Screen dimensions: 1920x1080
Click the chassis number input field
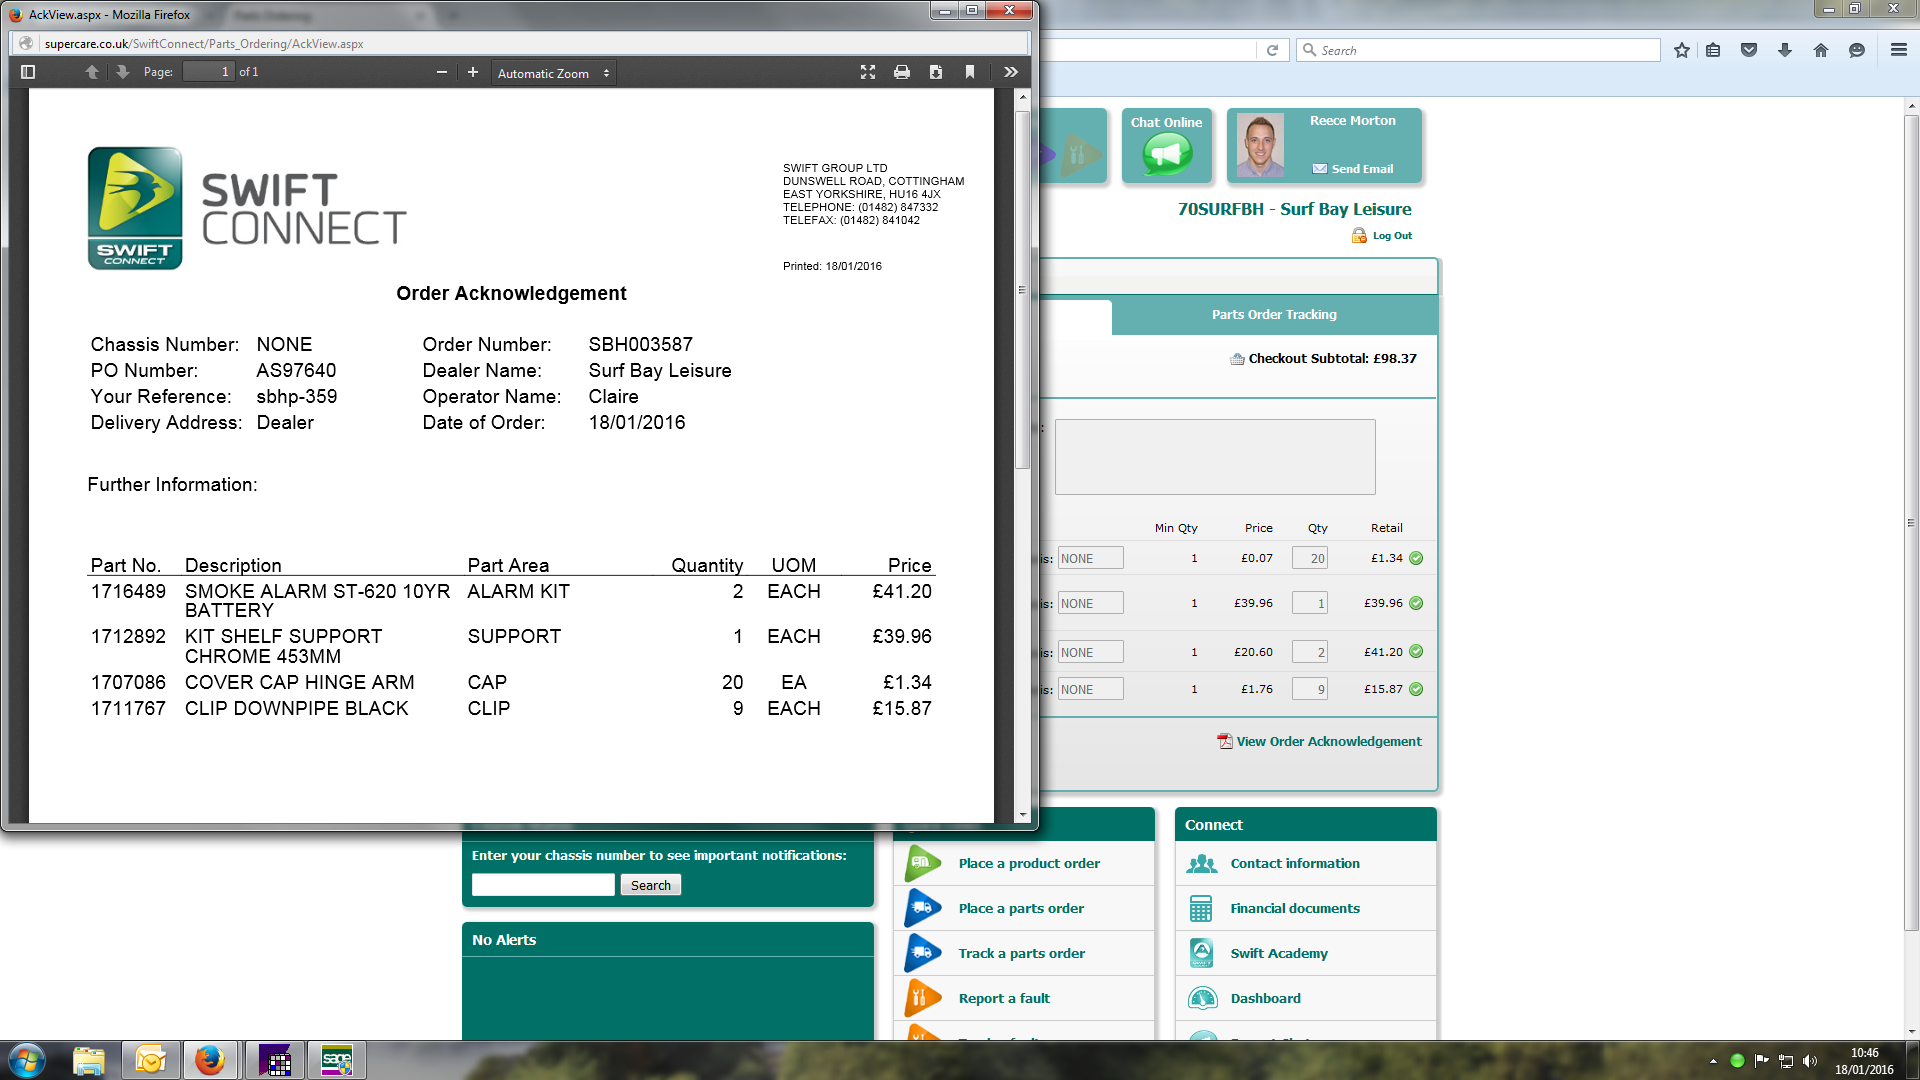543,885
